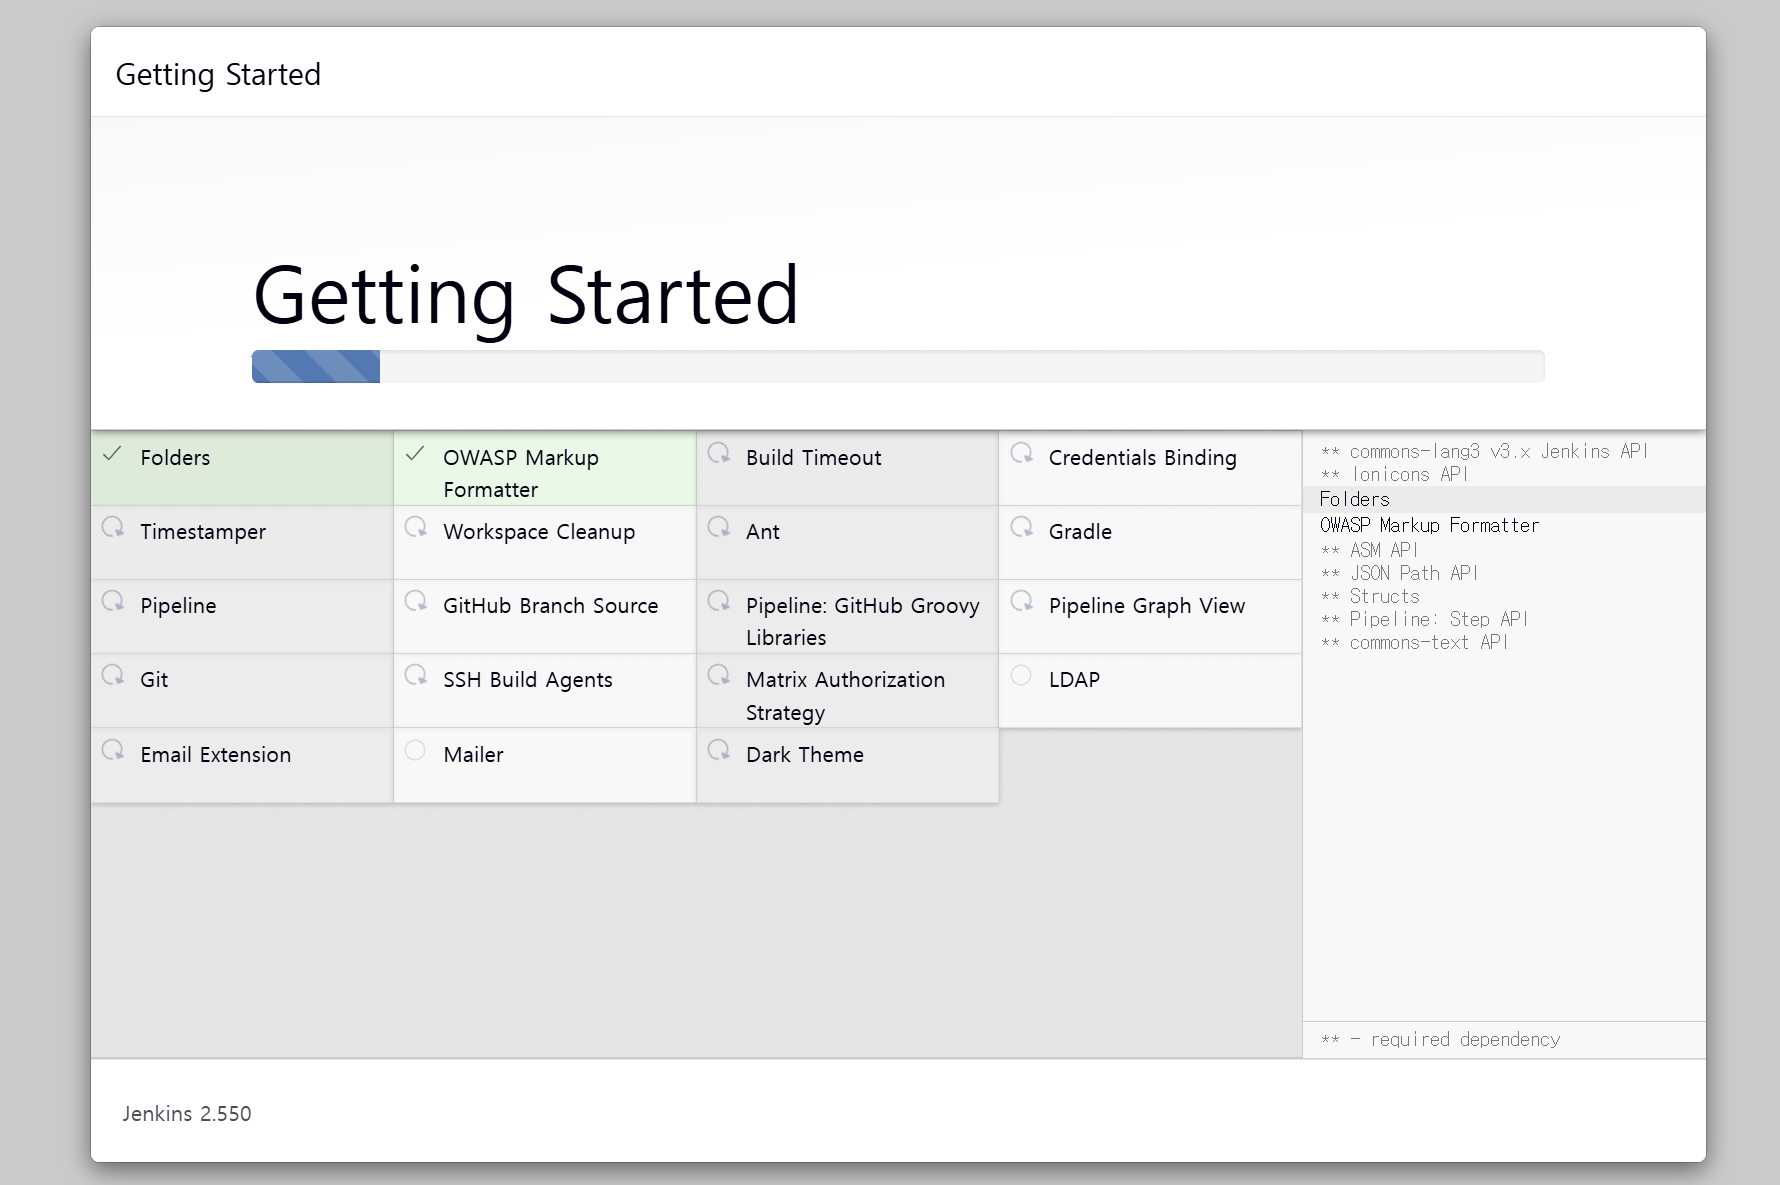Click the Pipeline: GitHub Groovy Libraries name

coord(863,621)
